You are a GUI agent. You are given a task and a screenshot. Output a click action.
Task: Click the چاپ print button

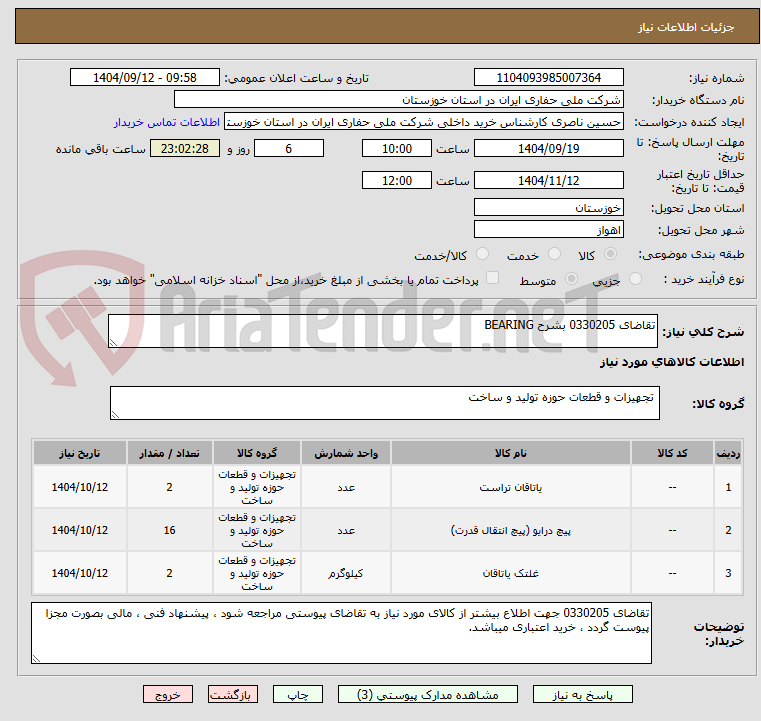point(298,694)
